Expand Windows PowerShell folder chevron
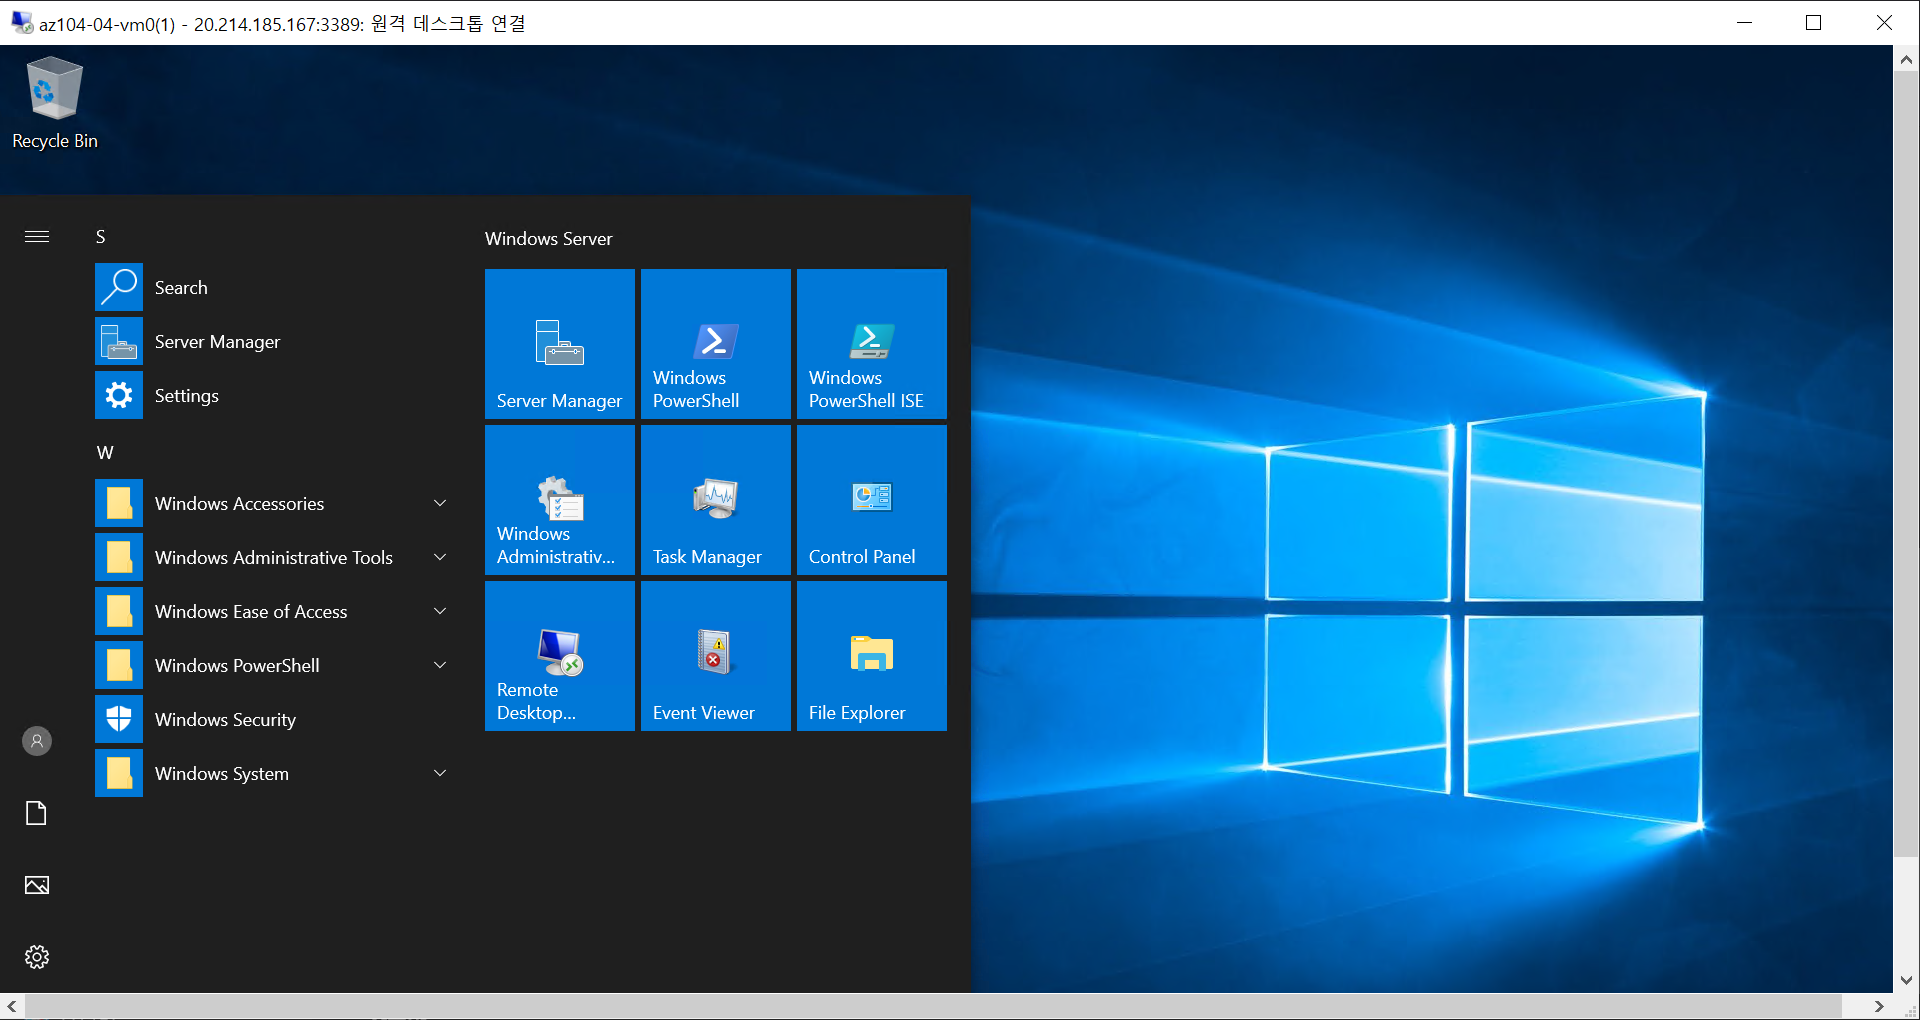1920x1020 pixels. click(x=440, y=665)
